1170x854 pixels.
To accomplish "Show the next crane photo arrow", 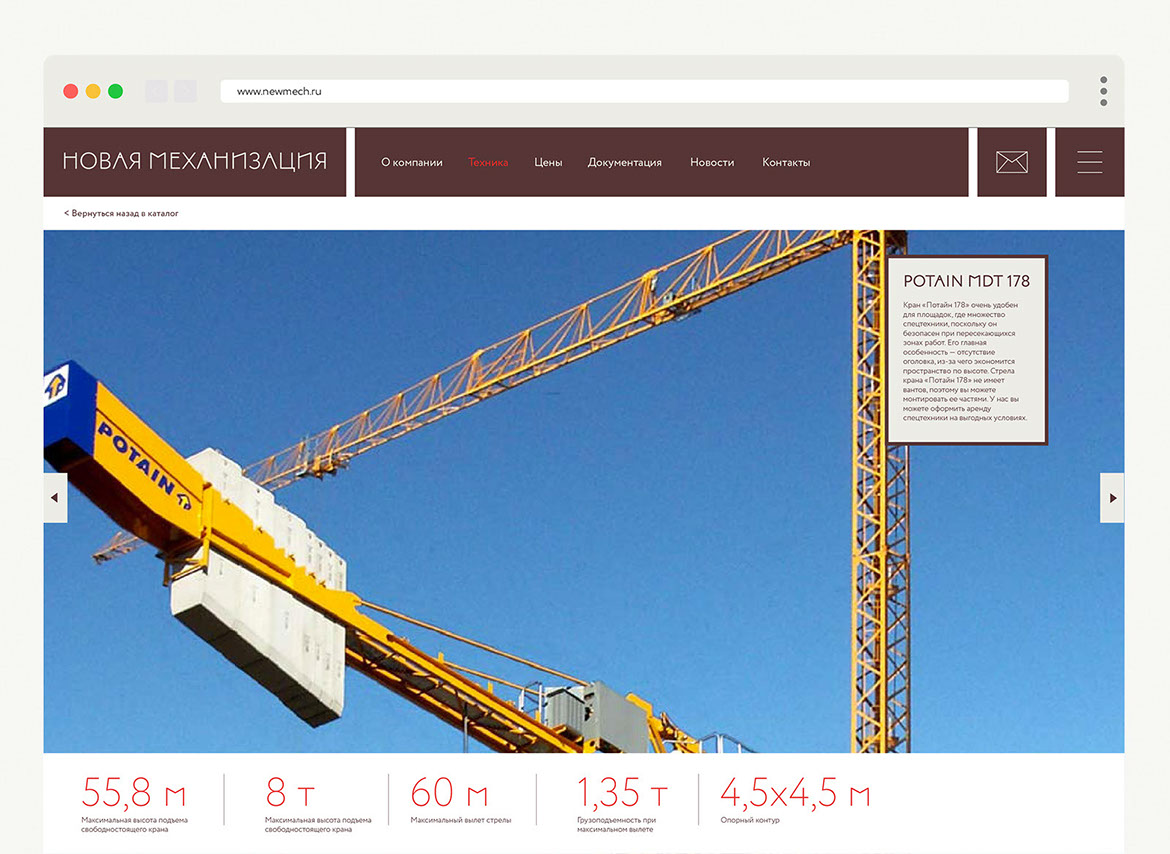I will pos(1112,497).
